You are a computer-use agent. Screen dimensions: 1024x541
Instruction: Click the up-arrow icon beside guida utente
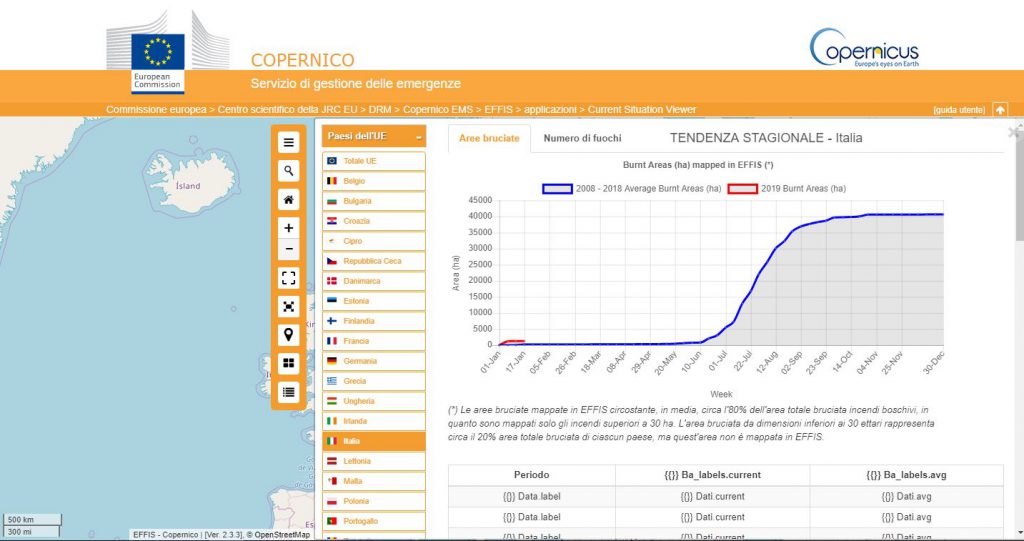click(x=1000, y=110)
